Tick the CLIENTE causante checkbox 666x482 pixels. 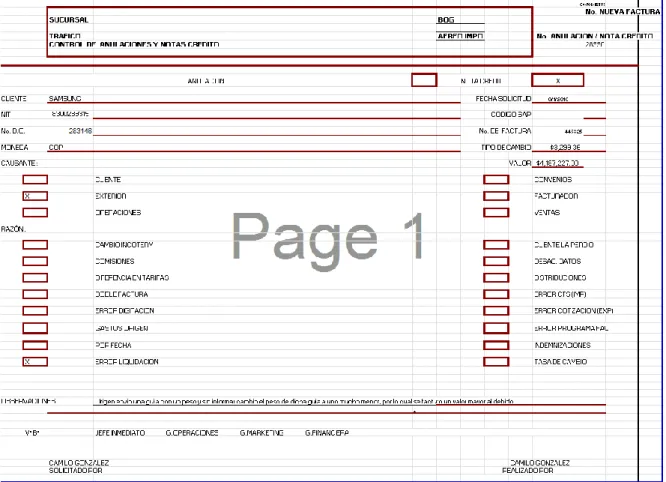point(35,180)
